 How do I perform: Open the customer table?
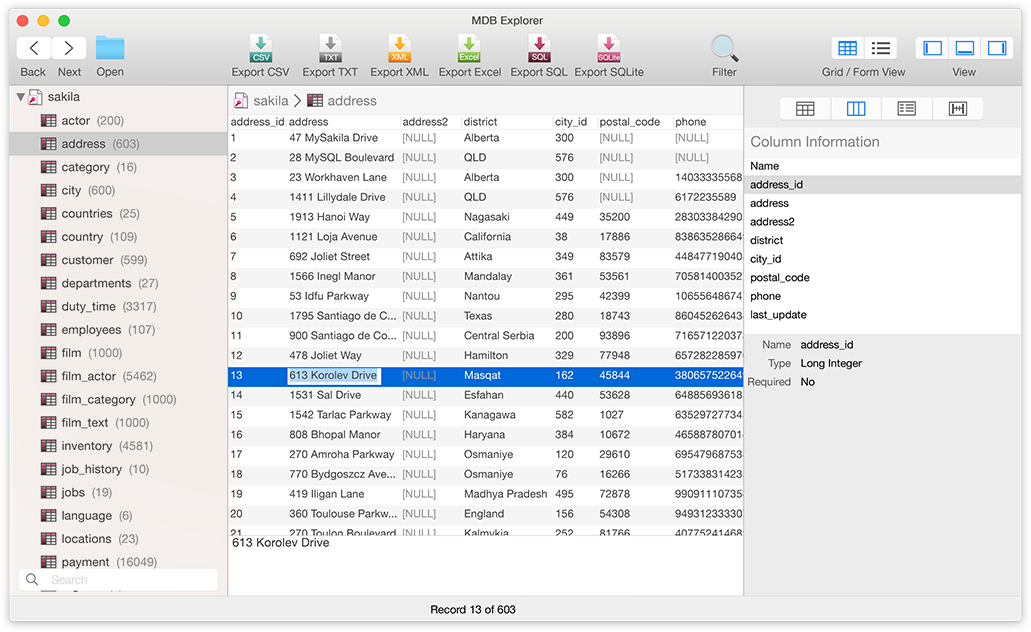118,260
